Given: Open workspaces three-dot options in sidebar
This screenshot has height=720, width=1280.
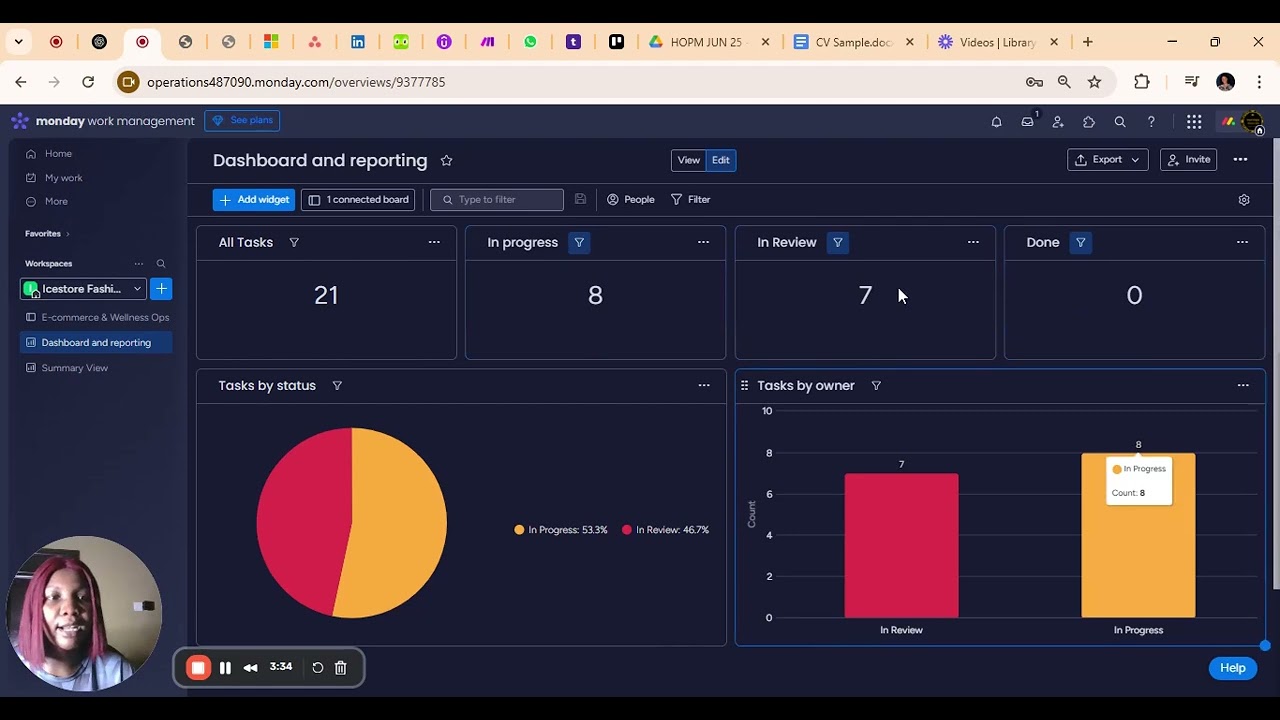Looking at the screenshot, I should (x=139, y=264).
